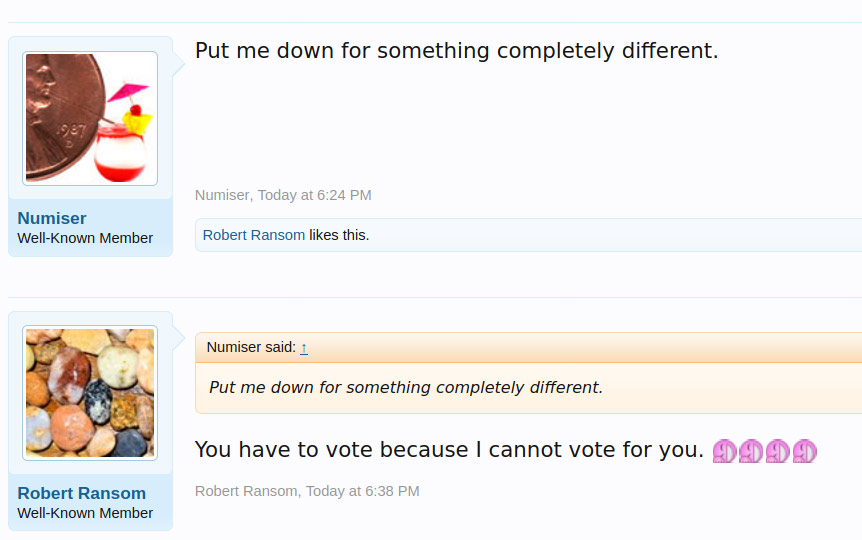862x540 pixels.
Task: Open Numiser's profile from sidebar username
Action: 52,218
